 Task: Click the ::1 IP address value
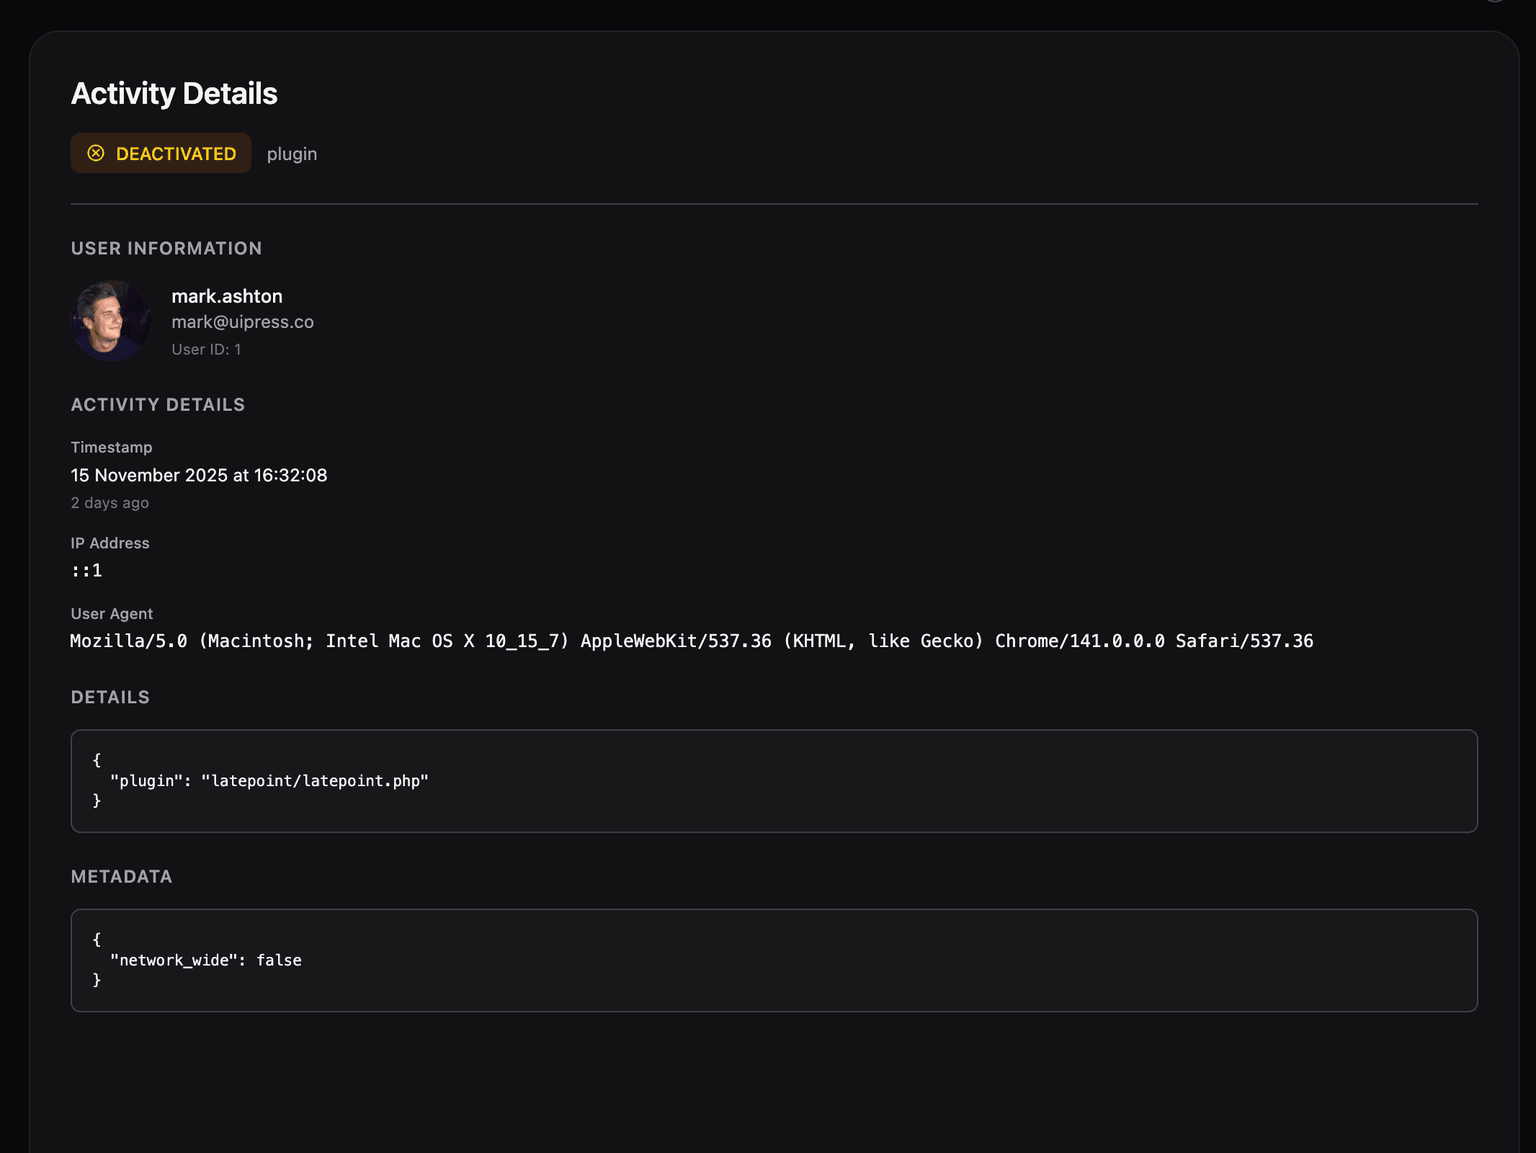[87, 571]
